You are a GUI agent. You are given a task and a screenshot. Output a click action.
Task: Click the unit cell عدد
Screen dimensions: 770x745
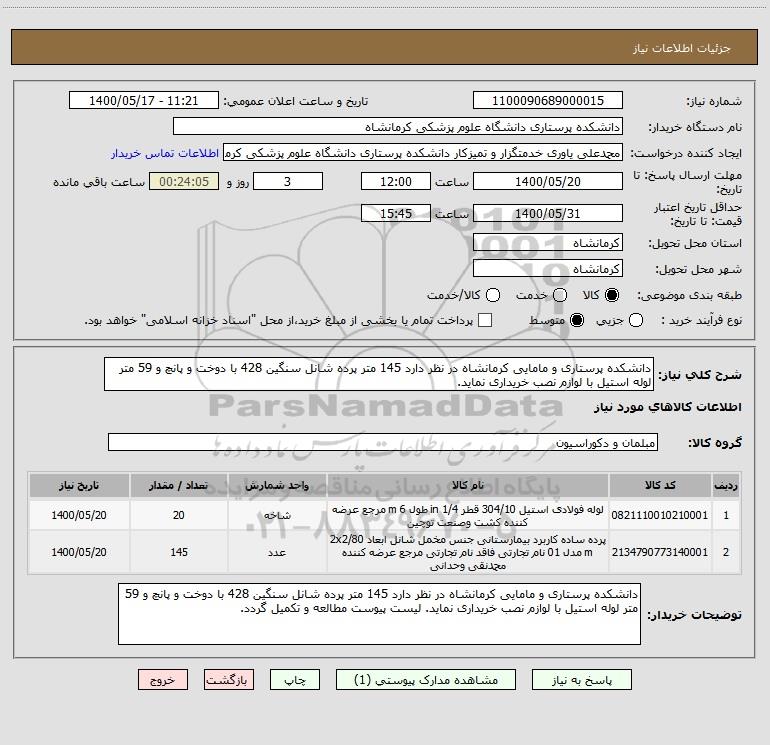(277, 552)
